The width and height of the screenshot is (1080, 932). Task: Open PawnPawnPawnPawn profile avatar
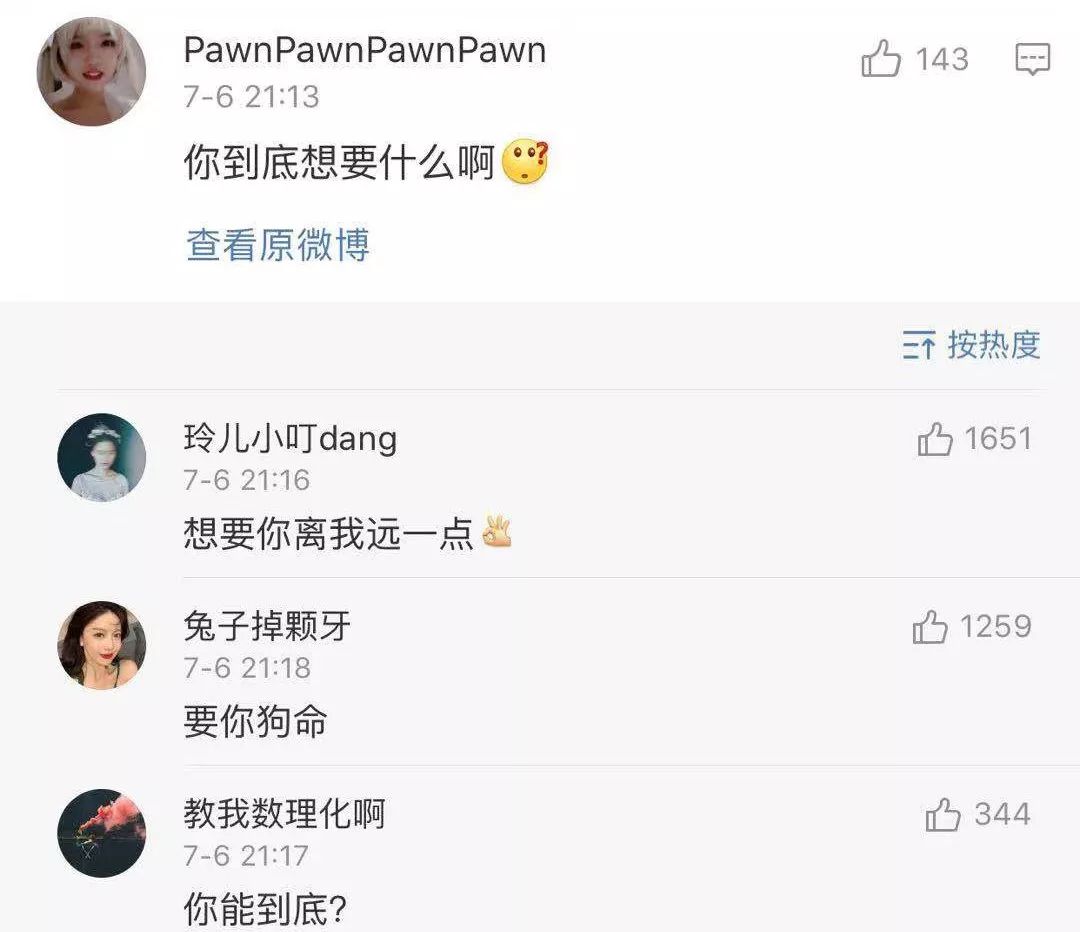coord(91,72)
